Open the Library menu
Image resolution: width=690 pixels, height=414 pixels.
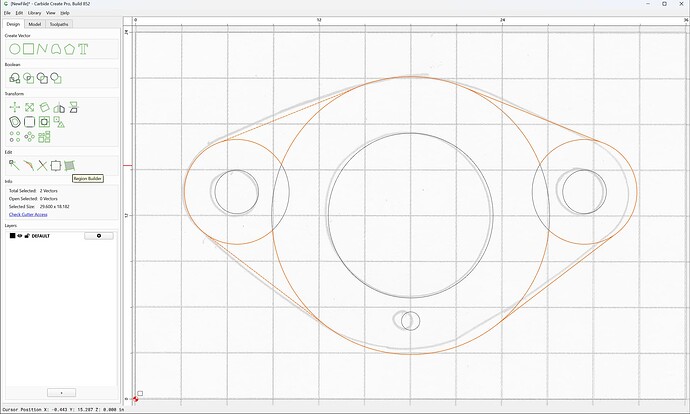(x=34, y=13)
